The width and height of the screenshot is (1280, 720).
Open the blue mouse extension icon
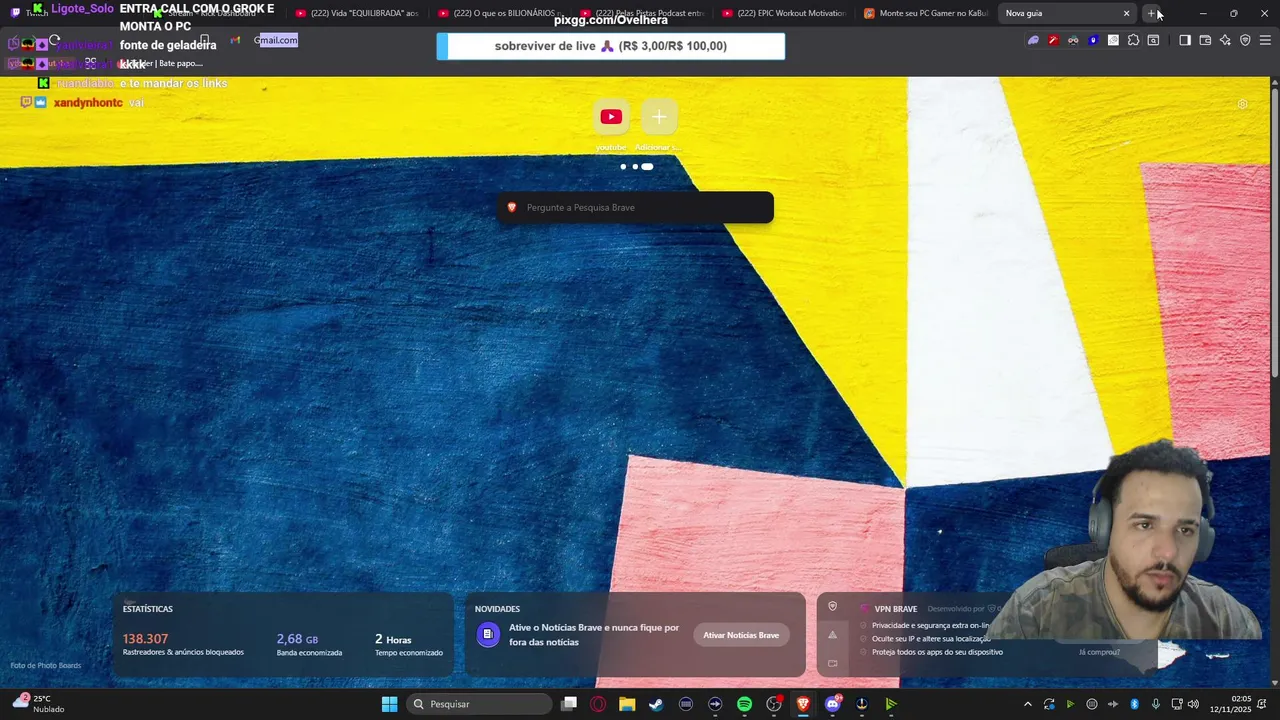pyautogui.click(x=1093, y=40)
